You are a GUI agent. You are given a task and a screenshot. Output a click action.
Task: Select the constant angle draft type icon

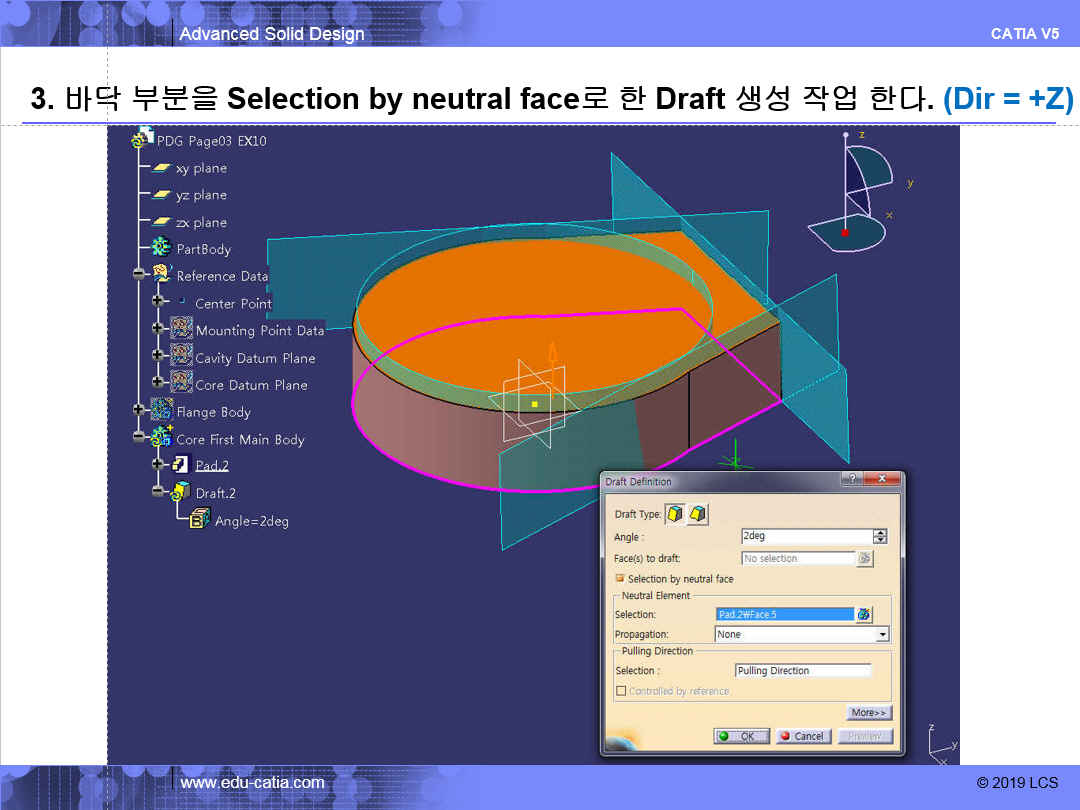(675, 514)
